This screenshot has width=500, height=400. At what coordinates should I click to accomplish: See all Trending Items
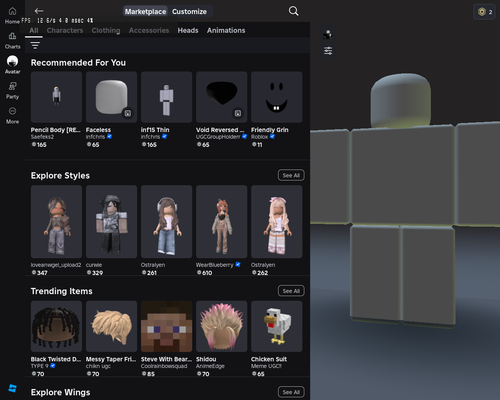[x=291, y=291]
